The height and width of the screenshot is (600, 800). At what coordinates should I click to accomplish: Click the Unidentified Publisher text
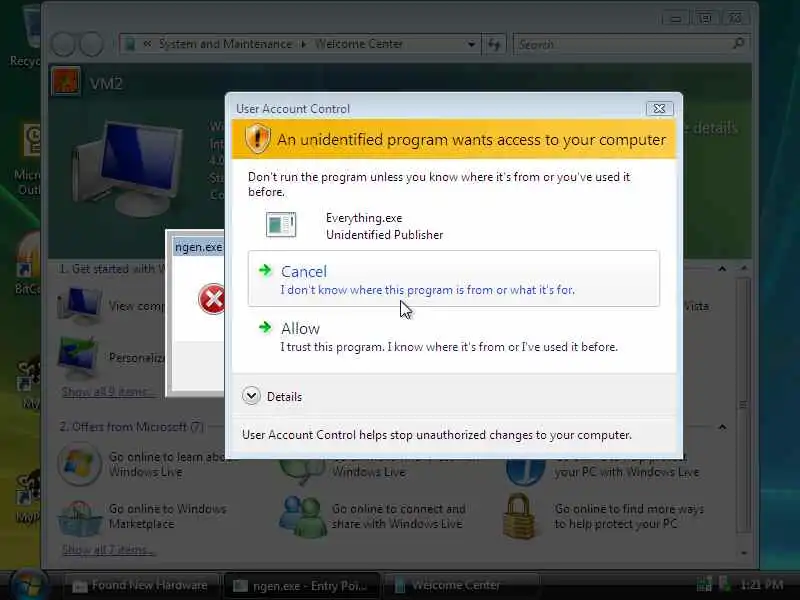click(384, 235)
